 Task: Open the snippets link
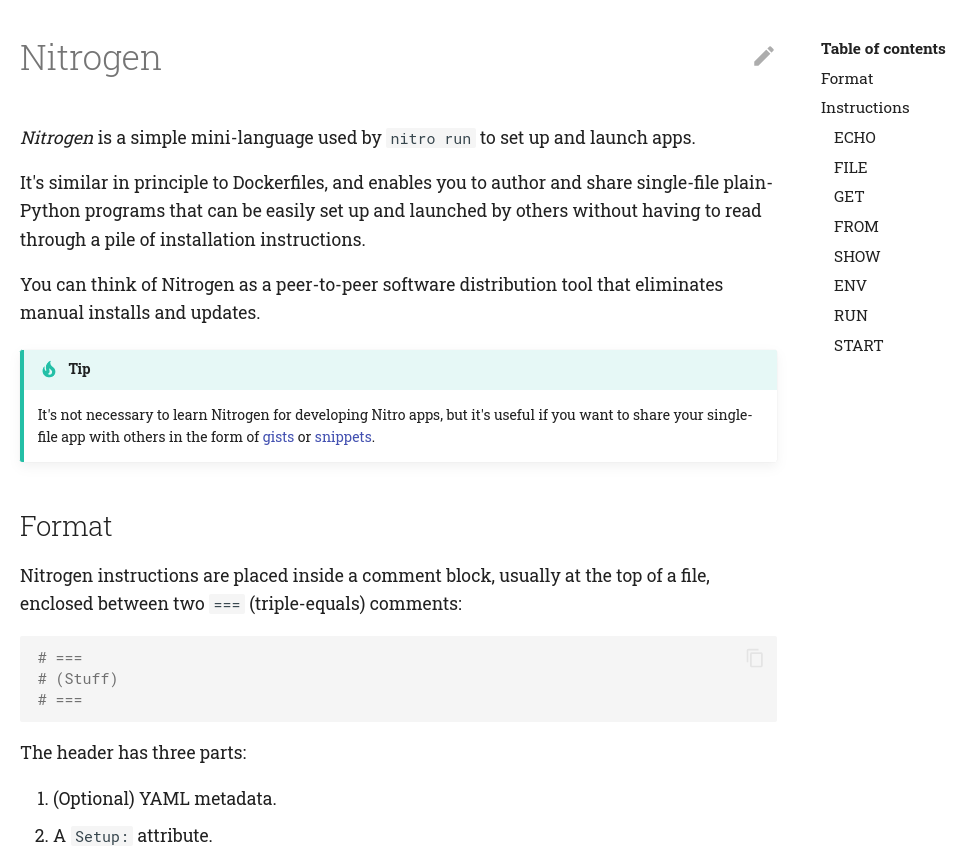point(343,437)
